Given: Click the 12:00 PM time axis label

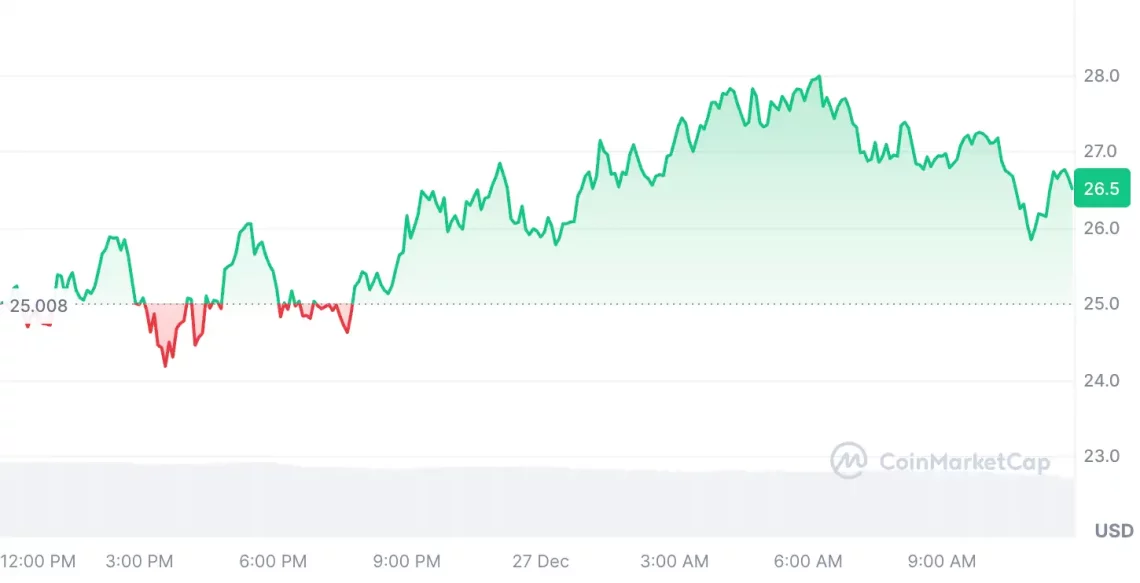Looking at the screenshot, I should click(38, 562).
